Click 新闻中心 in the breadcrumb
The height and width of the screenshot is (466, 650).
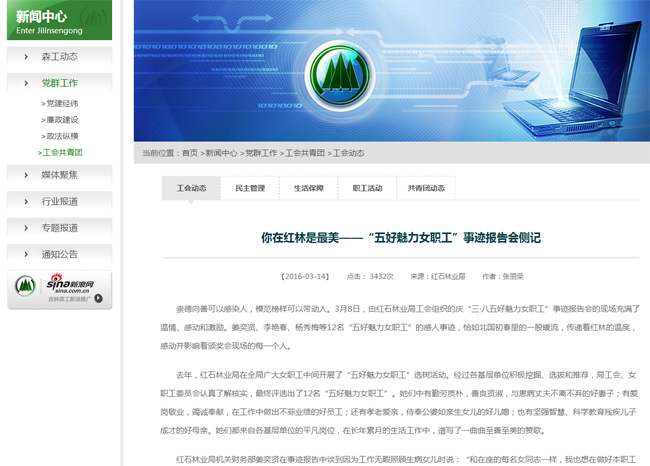pyautogui.click(x=221, y=153)
